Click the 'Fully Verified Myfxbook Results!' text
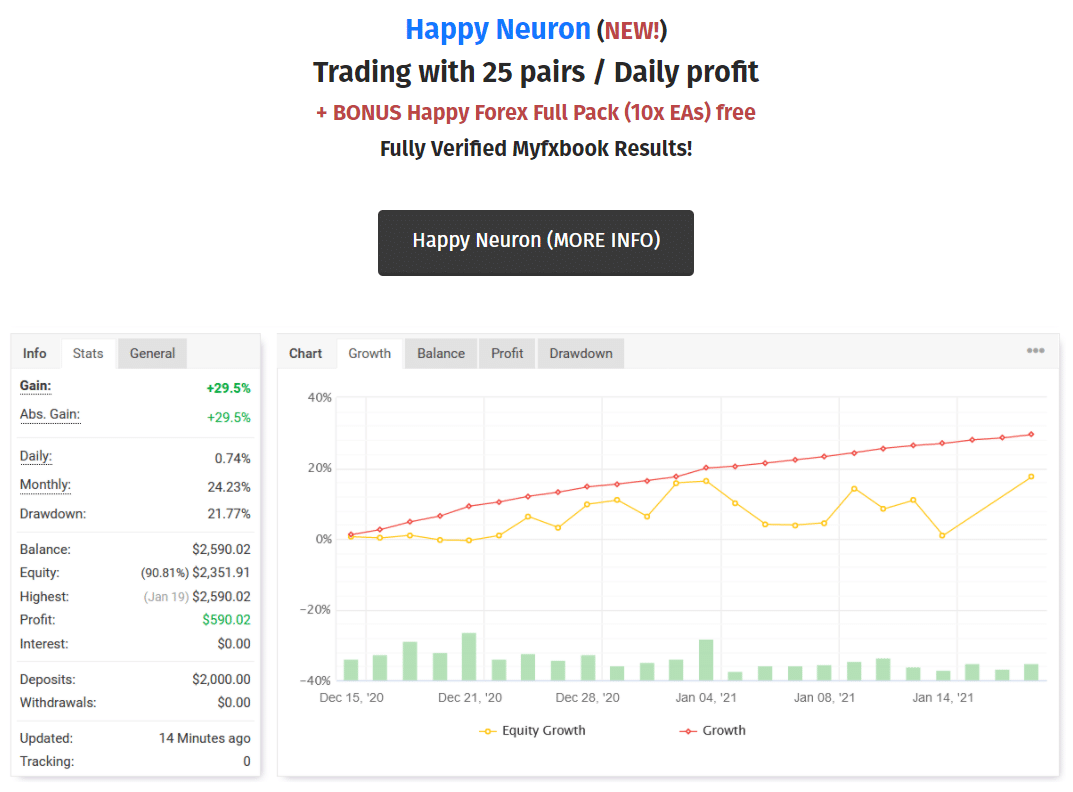The height and width of the screenshot is (792, 1073). pos(536,149)
